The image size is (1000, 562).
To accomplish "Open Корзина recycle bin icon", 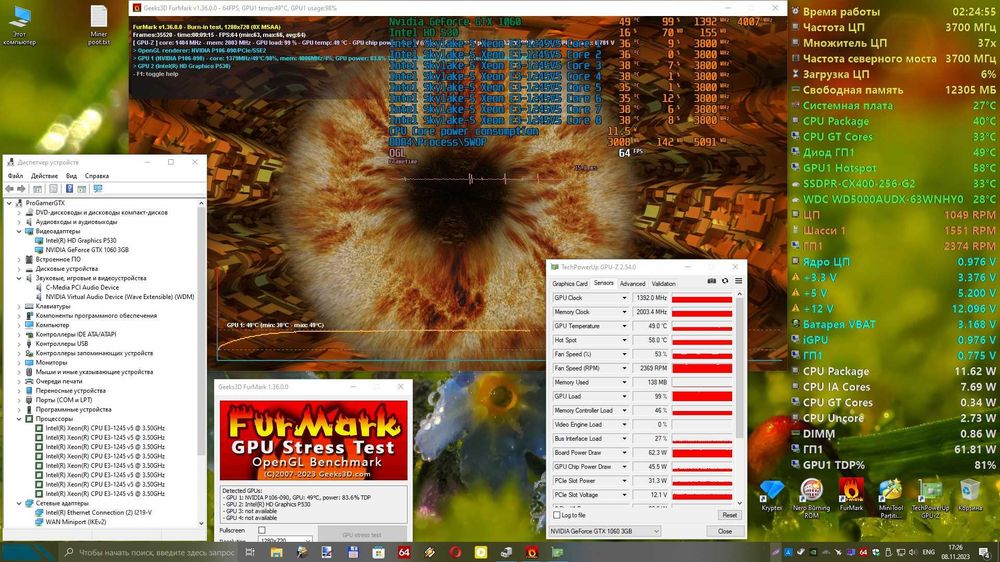I will pyautogui.click(x=969, y=496).
